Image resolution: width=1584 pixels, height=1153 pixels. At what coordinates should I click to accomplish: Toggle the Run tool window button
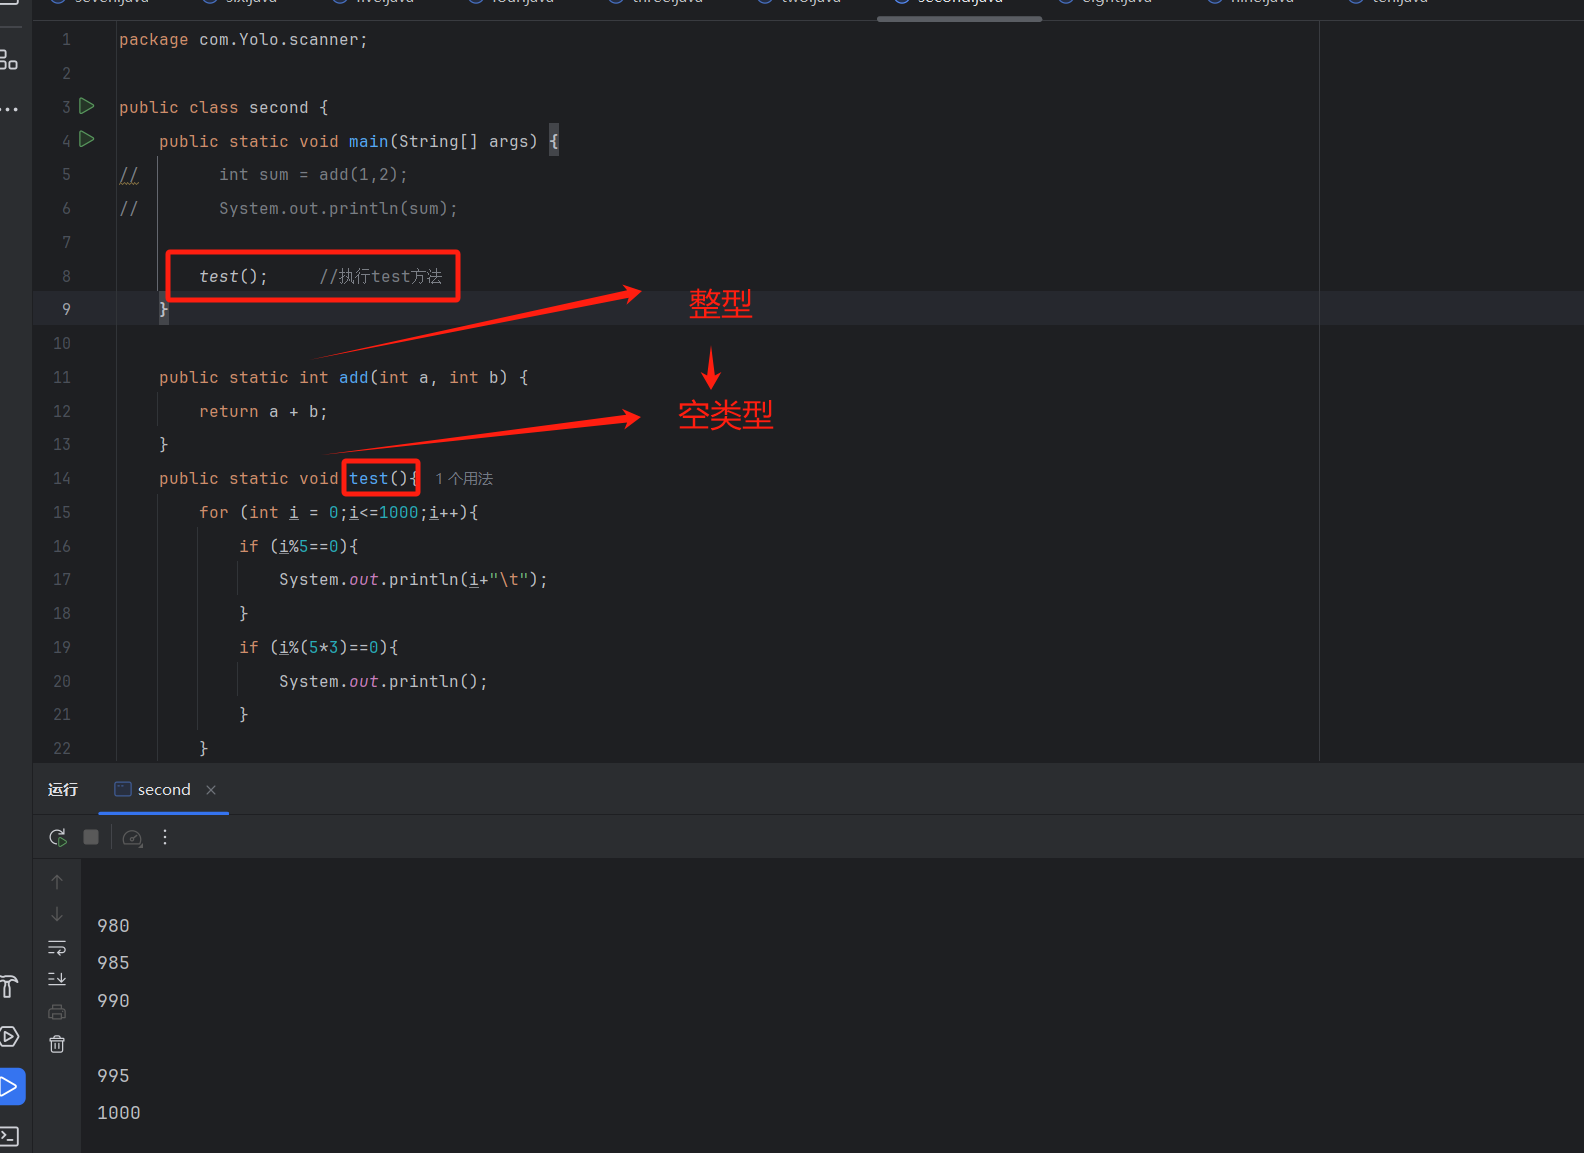pos(10,1086)
